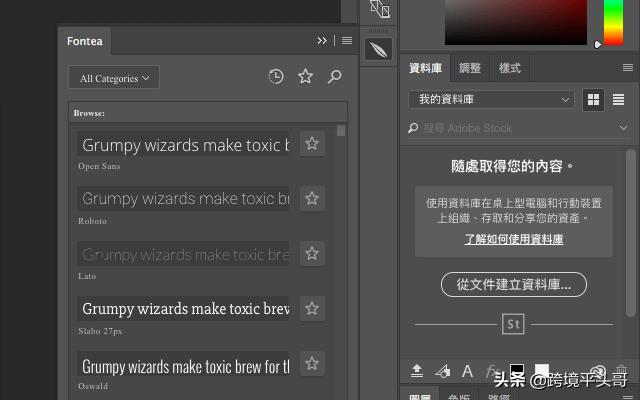Click the Oswald font name label
The height and width of the screenshot is (400, 640).
click(93, 386)
